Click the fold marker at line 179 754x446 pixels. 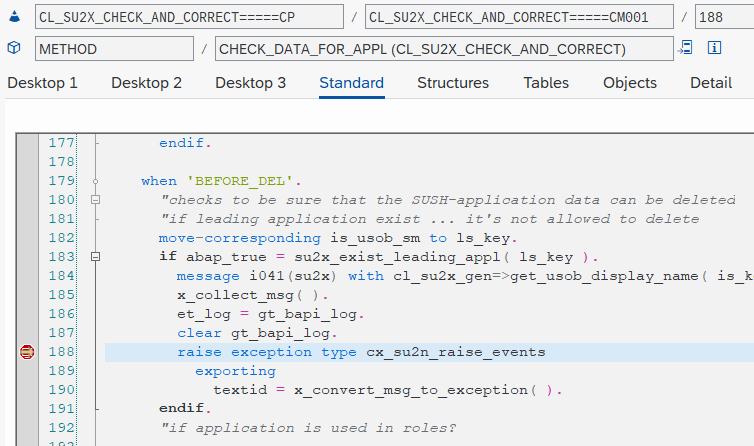tap(95, 181)
